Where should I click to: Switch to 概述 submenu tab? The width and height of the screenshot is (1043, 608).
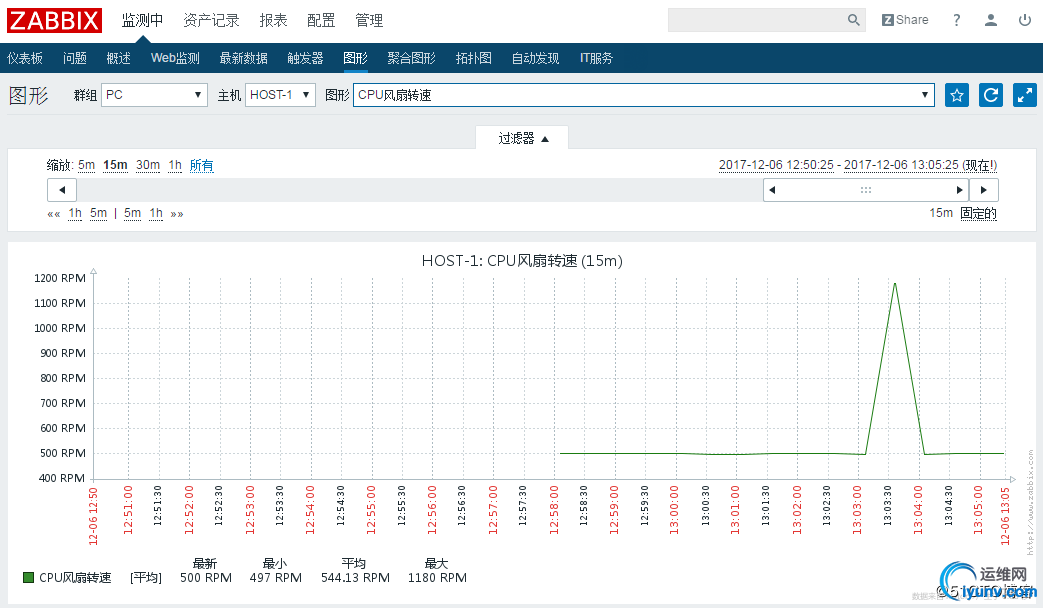click(x=119, y=58)
